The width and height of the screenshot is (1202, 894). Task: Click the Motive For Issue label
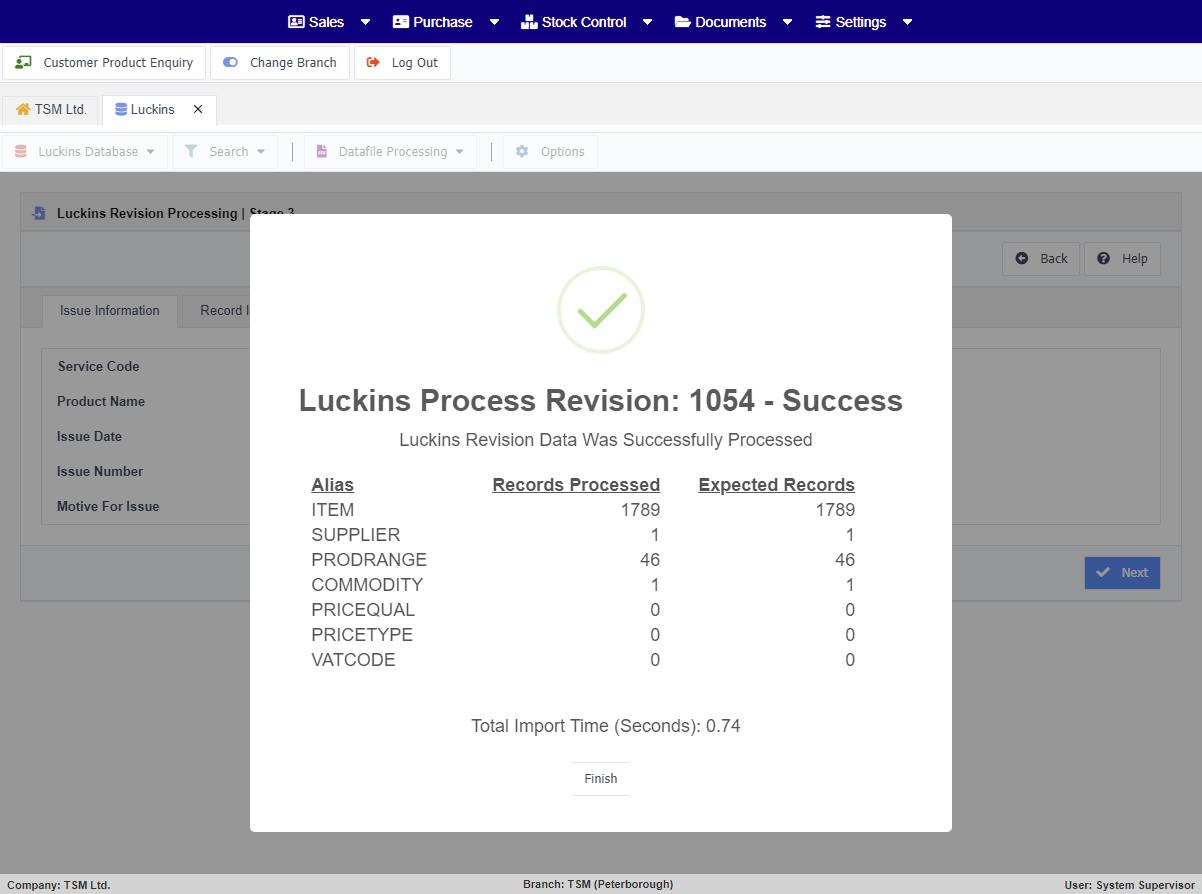coord(108,506)
